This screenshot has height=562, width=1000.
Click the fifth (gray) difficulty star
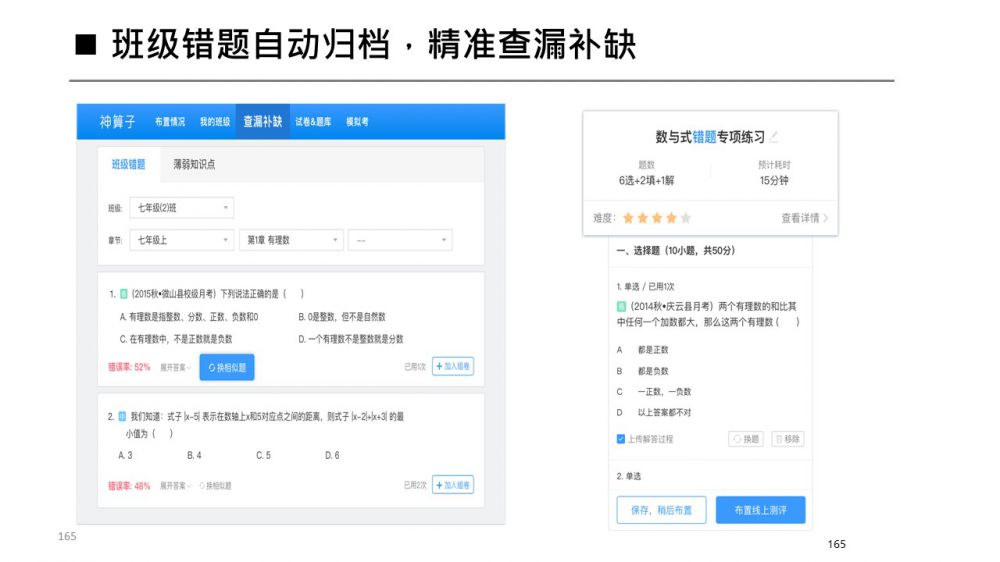pos(686,218)
